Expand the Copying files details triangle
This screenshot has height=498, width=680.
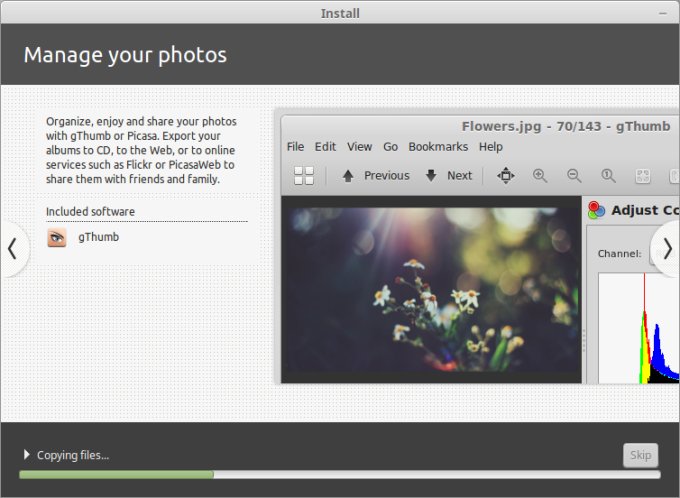point(27,455)
